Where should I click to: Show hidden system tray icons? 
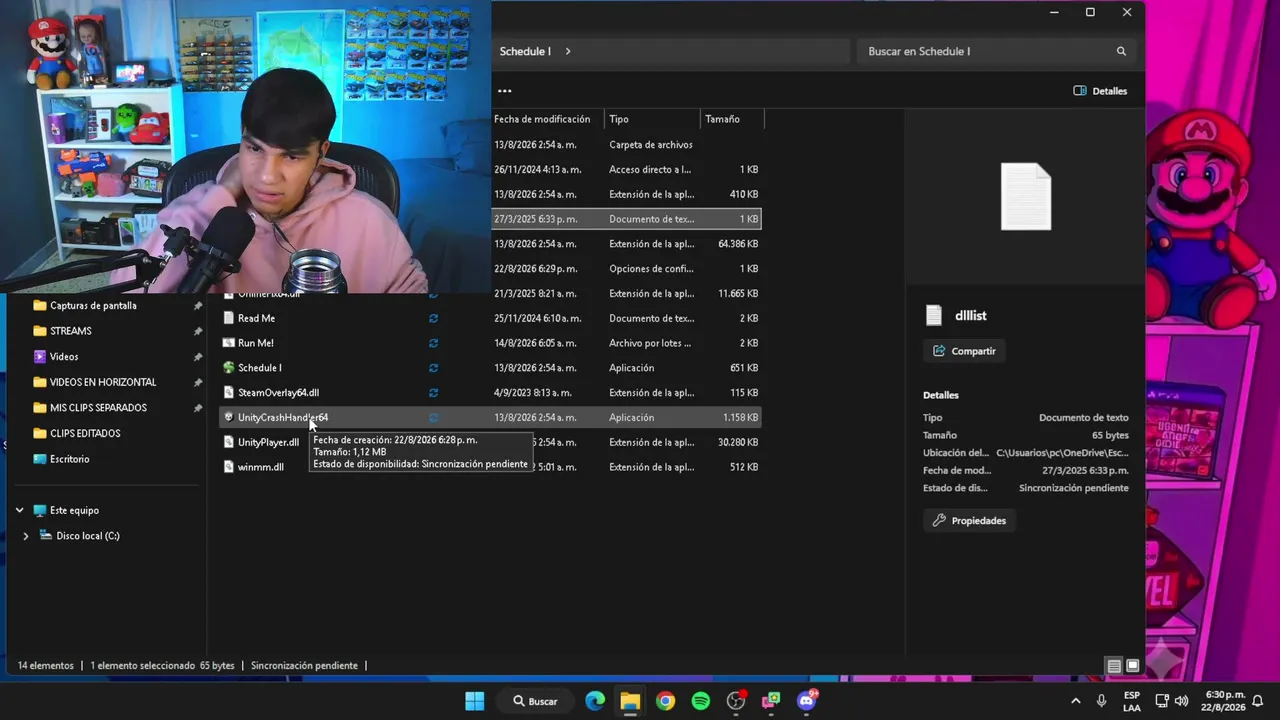[x=1076, y=701]
